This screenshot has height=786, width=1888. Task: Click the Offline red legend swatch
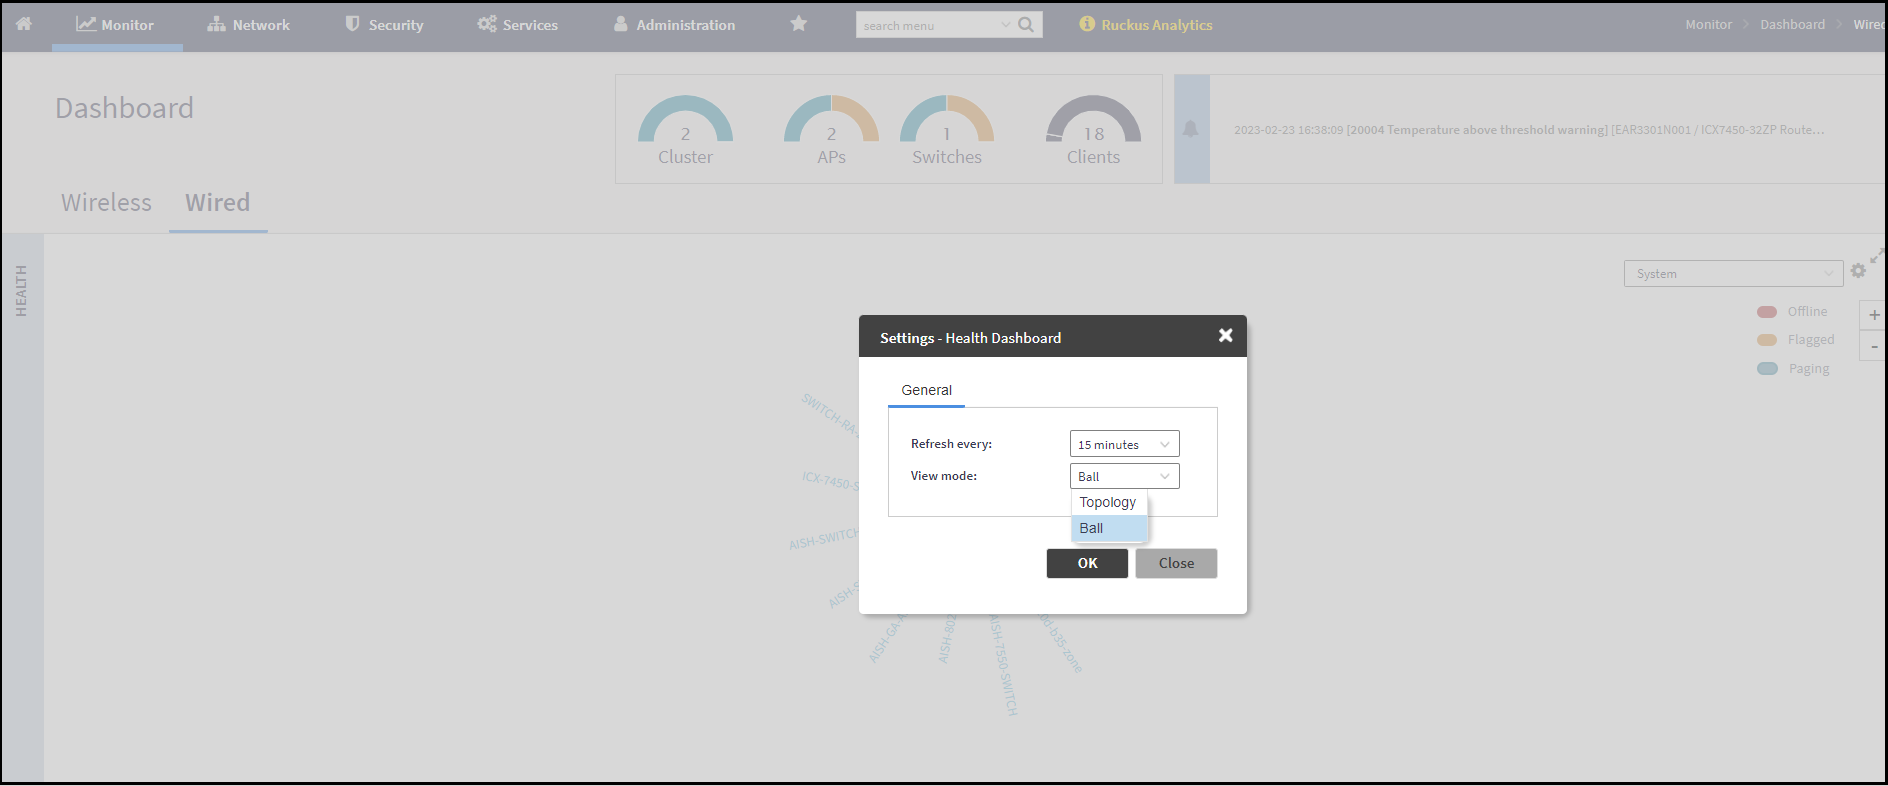coord(1767,312)
